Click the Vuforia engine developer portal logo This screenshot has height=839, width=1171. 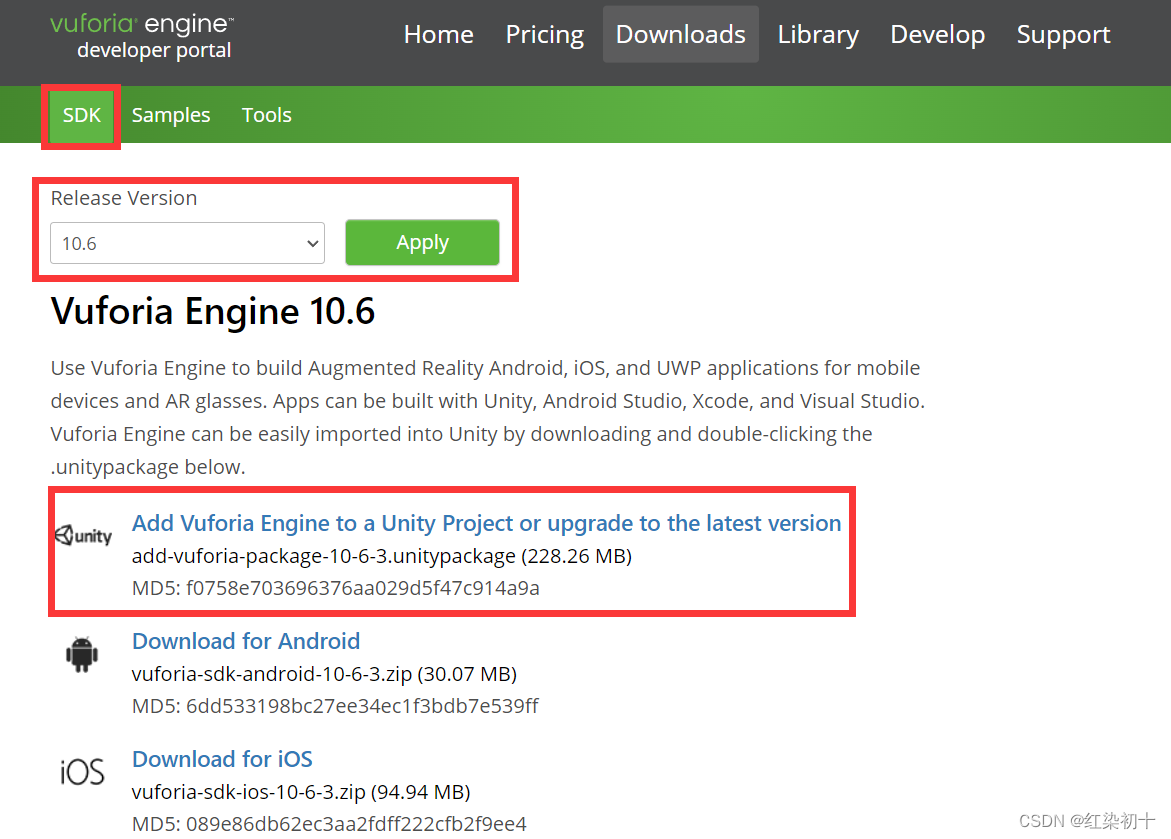tap(141, 36)
